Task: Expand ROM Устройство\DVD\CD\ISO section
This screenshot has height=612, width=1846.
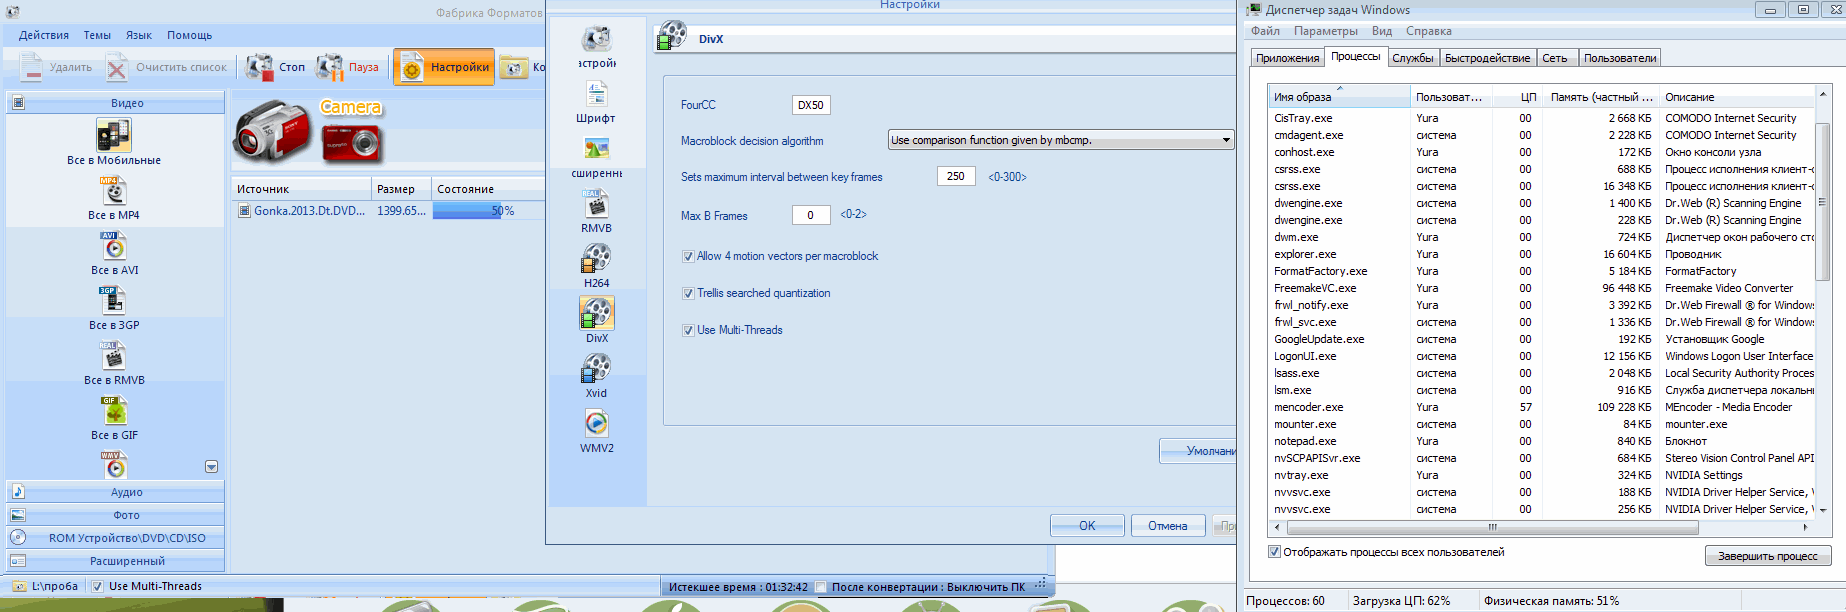Action: tap(115, 538)
